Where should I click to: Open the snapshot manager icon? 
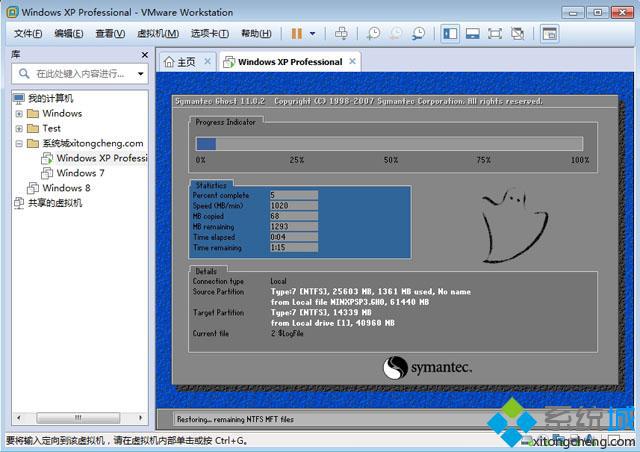point(418,33)
